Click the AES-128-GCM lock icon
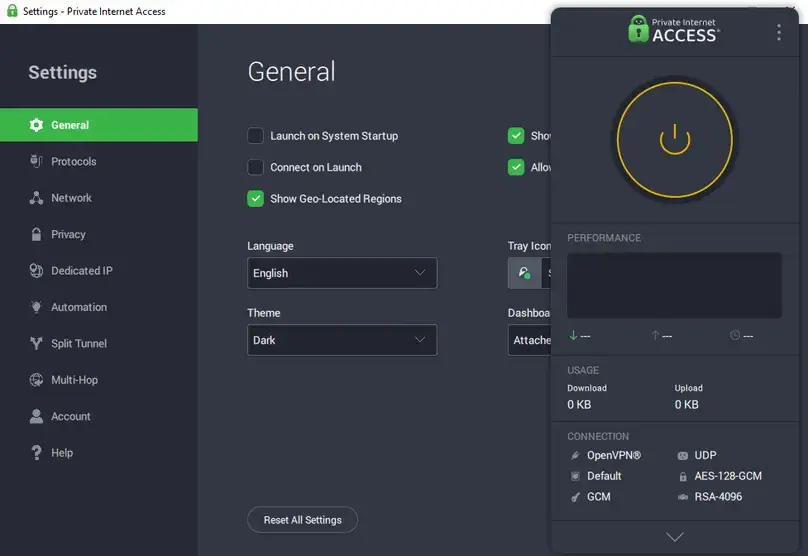This screenshot has width=808, height=556. coord(683,477)
